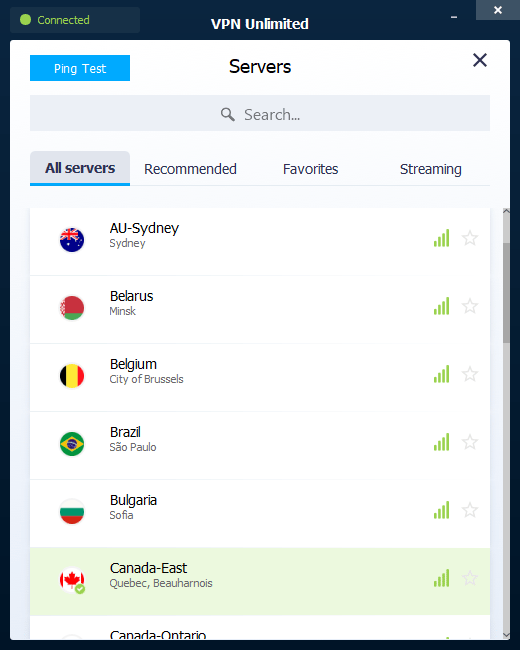Click the 'Sofia' city label
This screenshot has width=520, height=650.
click(x=121, y=515)
